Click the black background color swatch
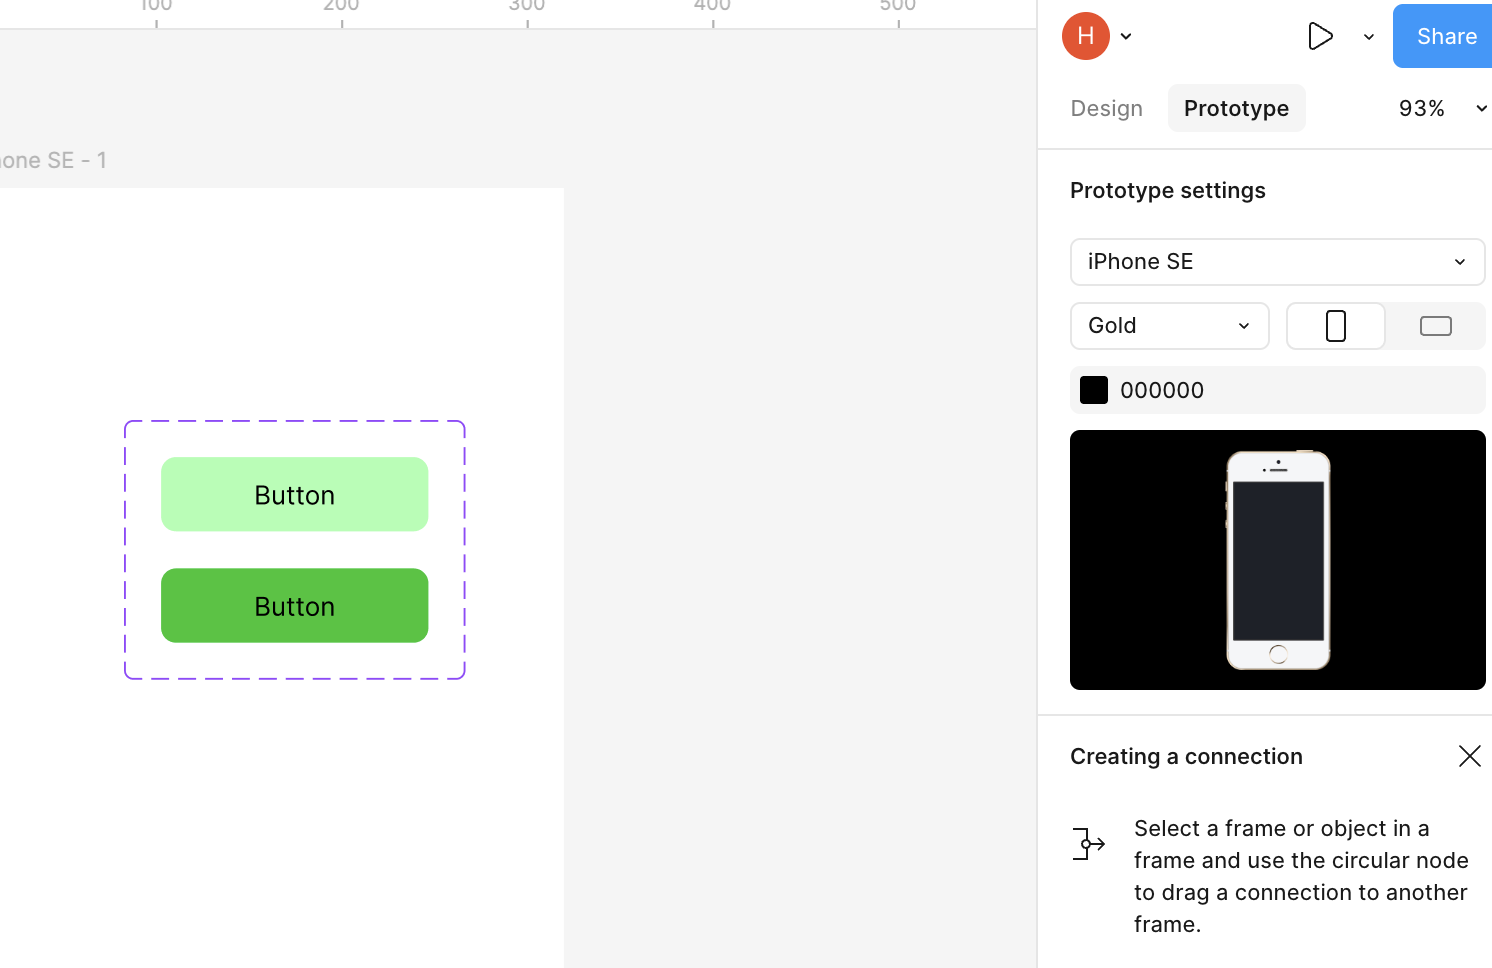Screen dimensions: 1492x968 click(1094, 390)
